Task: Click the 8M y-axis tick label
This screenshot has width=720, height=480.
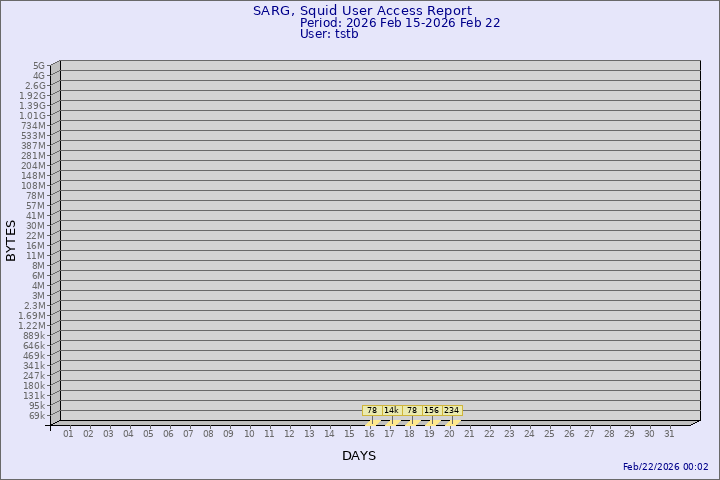Action: tap(38, 266)
